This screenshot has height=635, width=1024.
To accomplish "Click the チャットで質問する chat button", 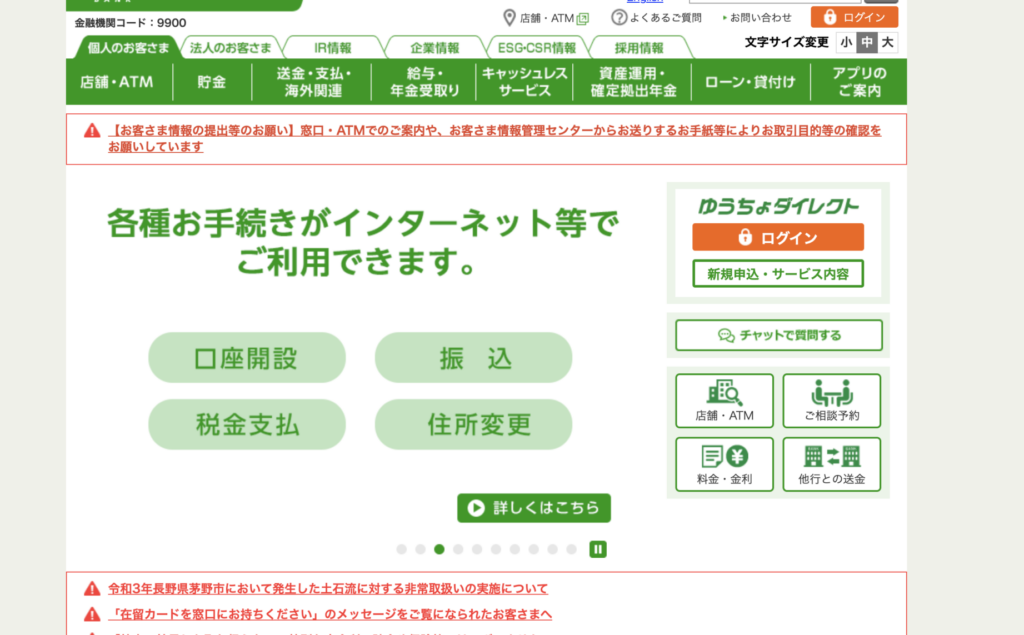I will (778, 335).
